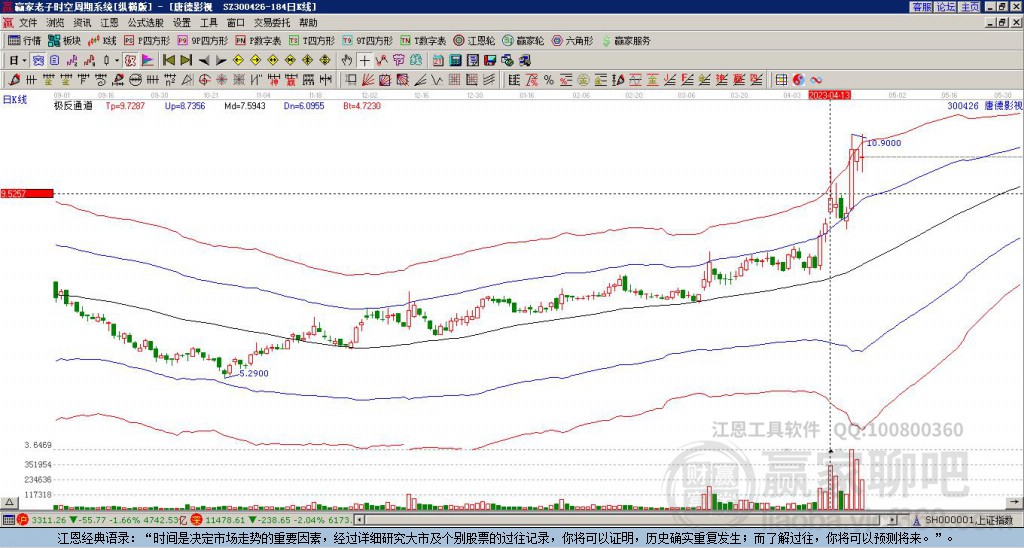Select the red pencil drawing tool
Image resolution: width=1024 pixels, height=548 pixels.
click(x=14, y=80)
